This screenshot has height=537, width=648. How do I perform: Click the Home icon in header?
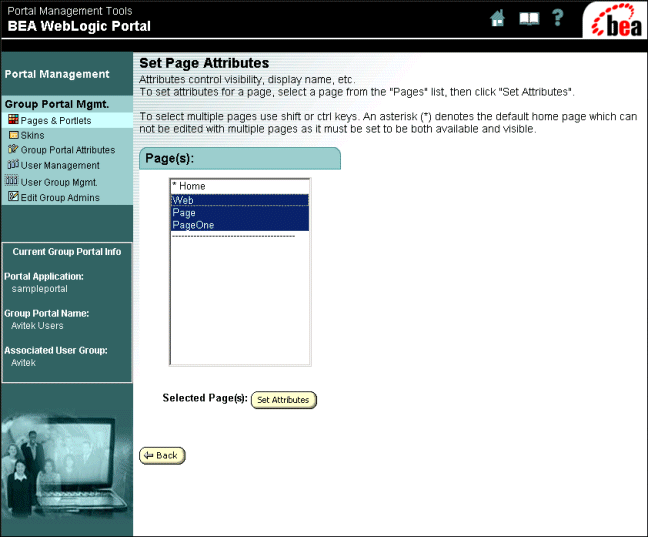498,18
